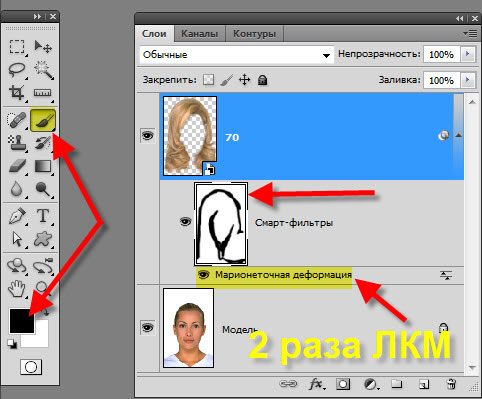Hide layer 70 with eye icon
Image resolution: width=482 pixels, height=399 pixels.
tap(148, 136)
